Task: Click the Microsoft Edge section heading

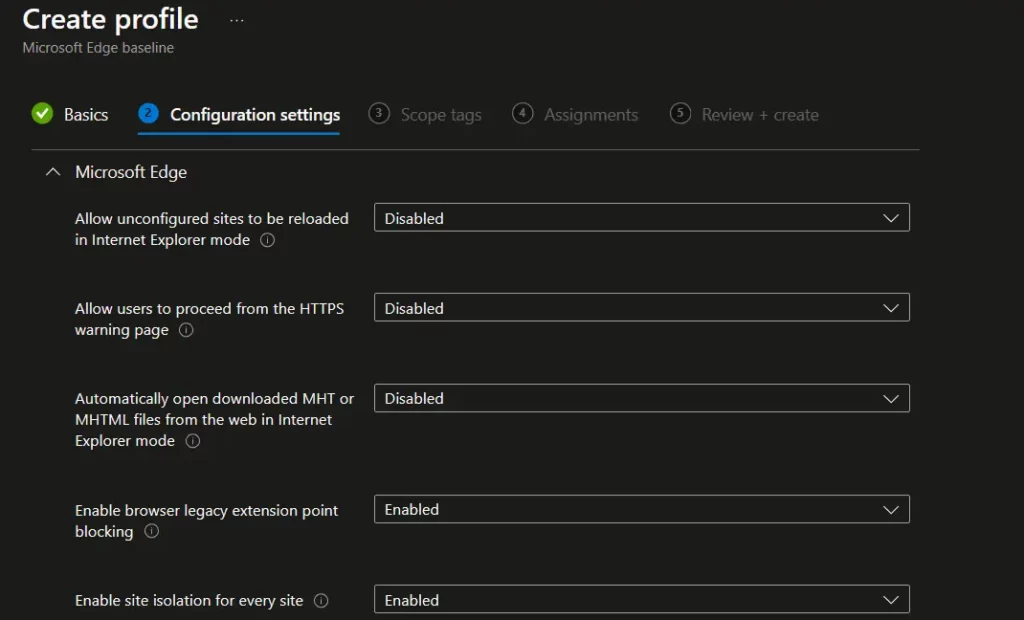Action: pos(131,172)
